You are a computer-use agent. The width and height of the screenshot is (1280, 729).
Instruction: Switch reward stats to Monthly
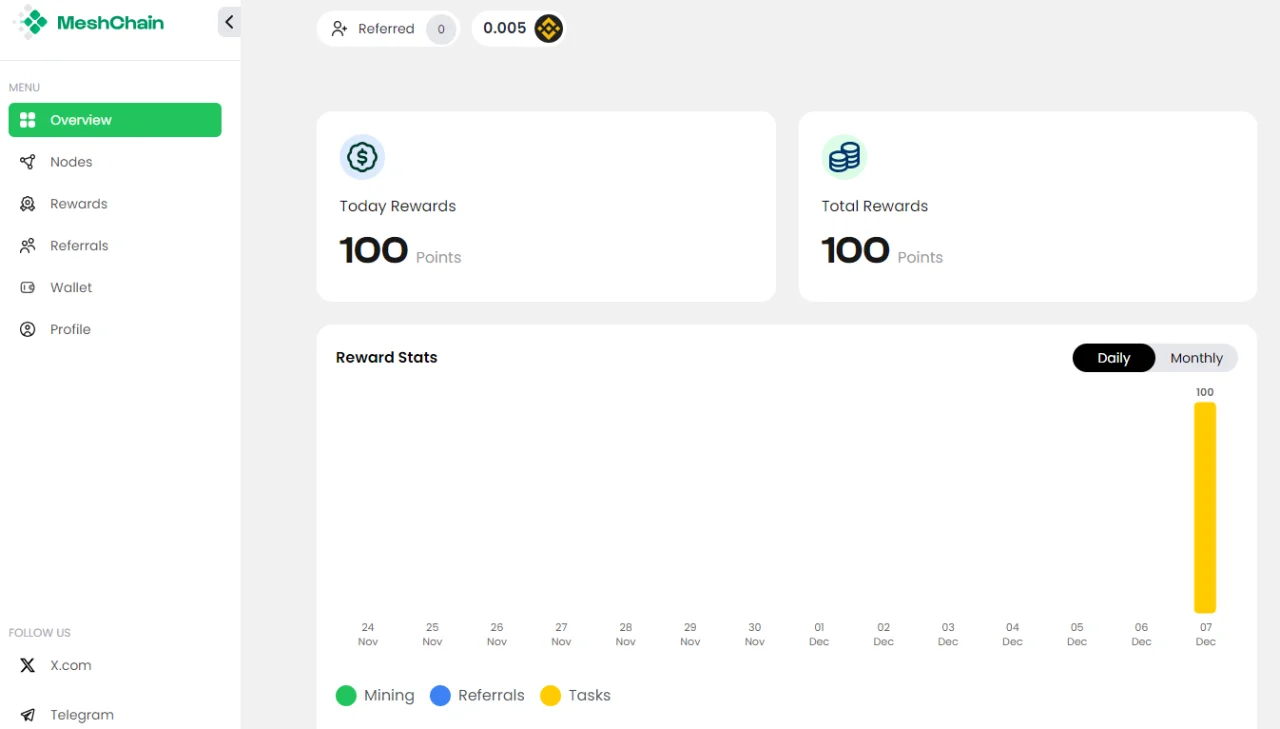point(1196,358)
